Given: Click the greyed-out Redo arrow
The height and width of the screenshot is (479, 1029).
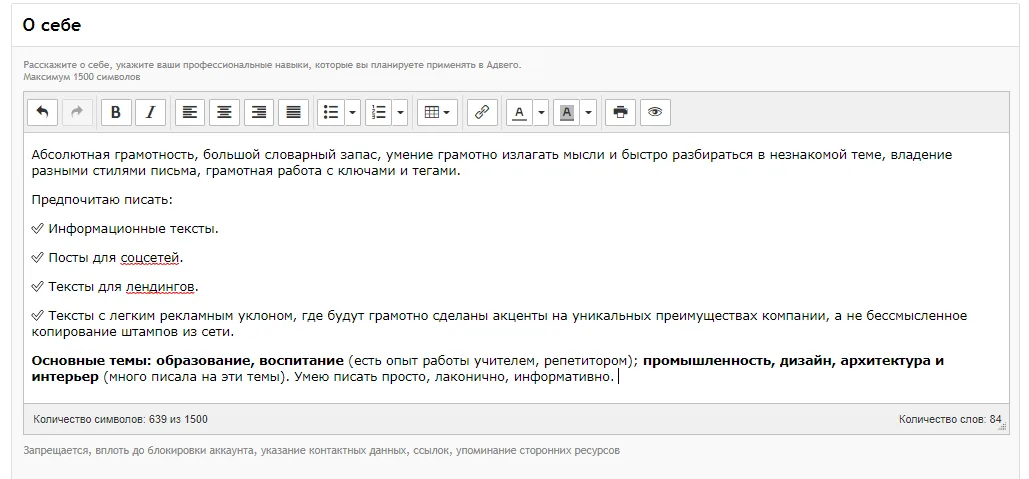Looking at the screenshot, I should coord(77,112).
